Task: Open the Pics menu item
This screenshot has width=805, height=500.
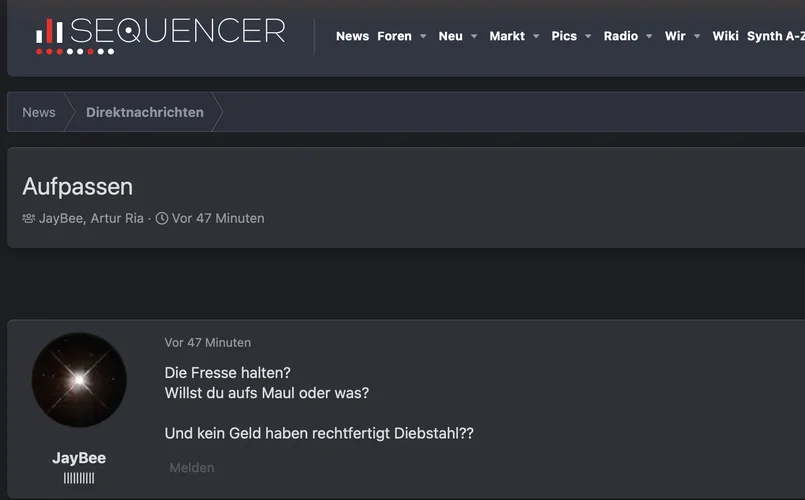Action: 564,36
